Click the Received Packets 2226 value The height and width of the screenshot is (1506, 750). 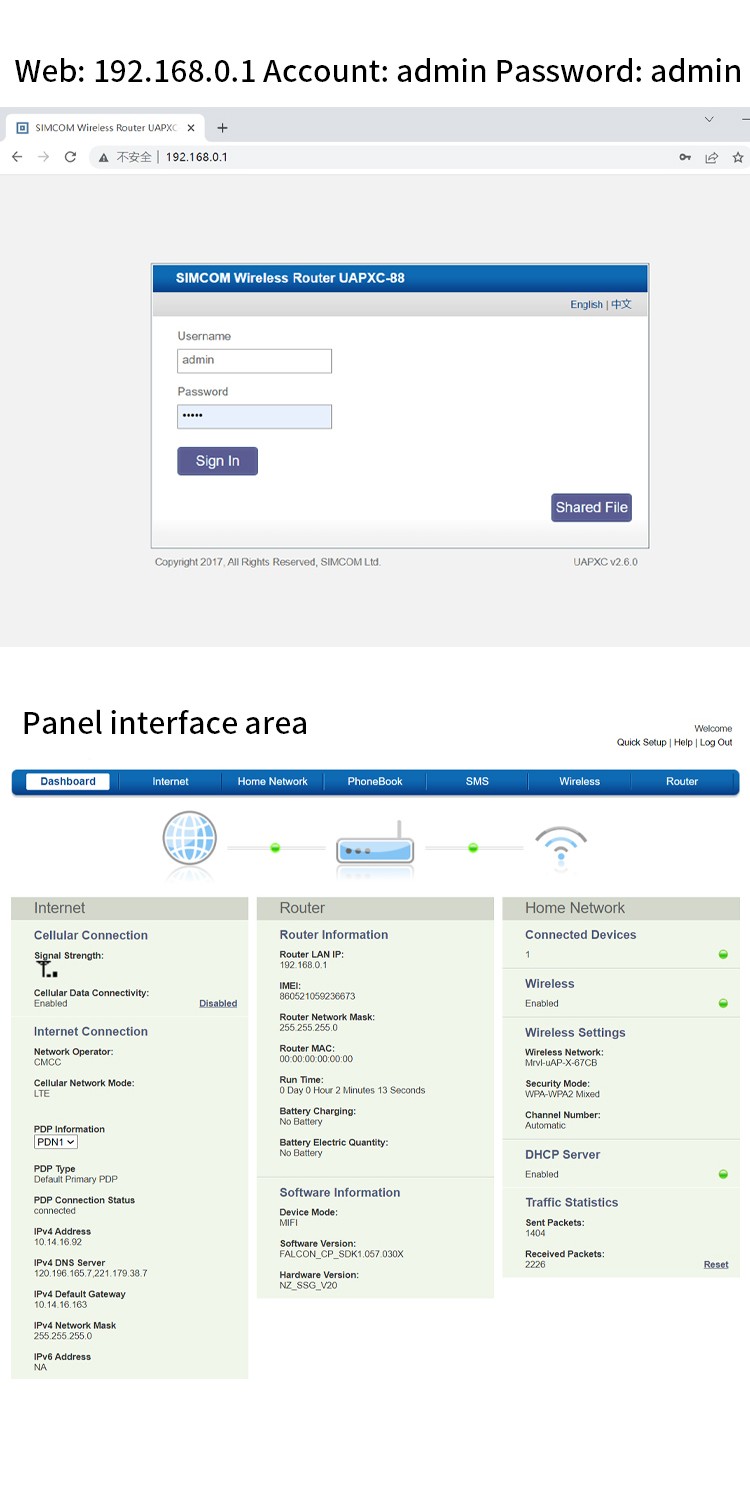coord(535,1265)
